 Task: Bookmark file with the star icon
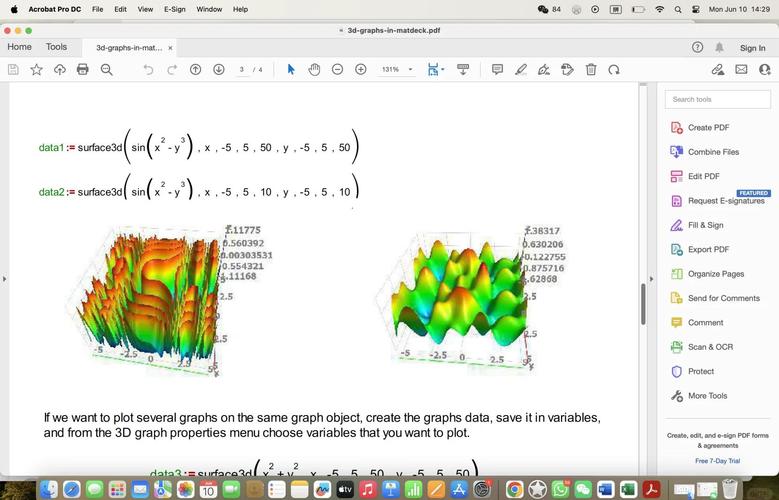(x=37, y=69)
